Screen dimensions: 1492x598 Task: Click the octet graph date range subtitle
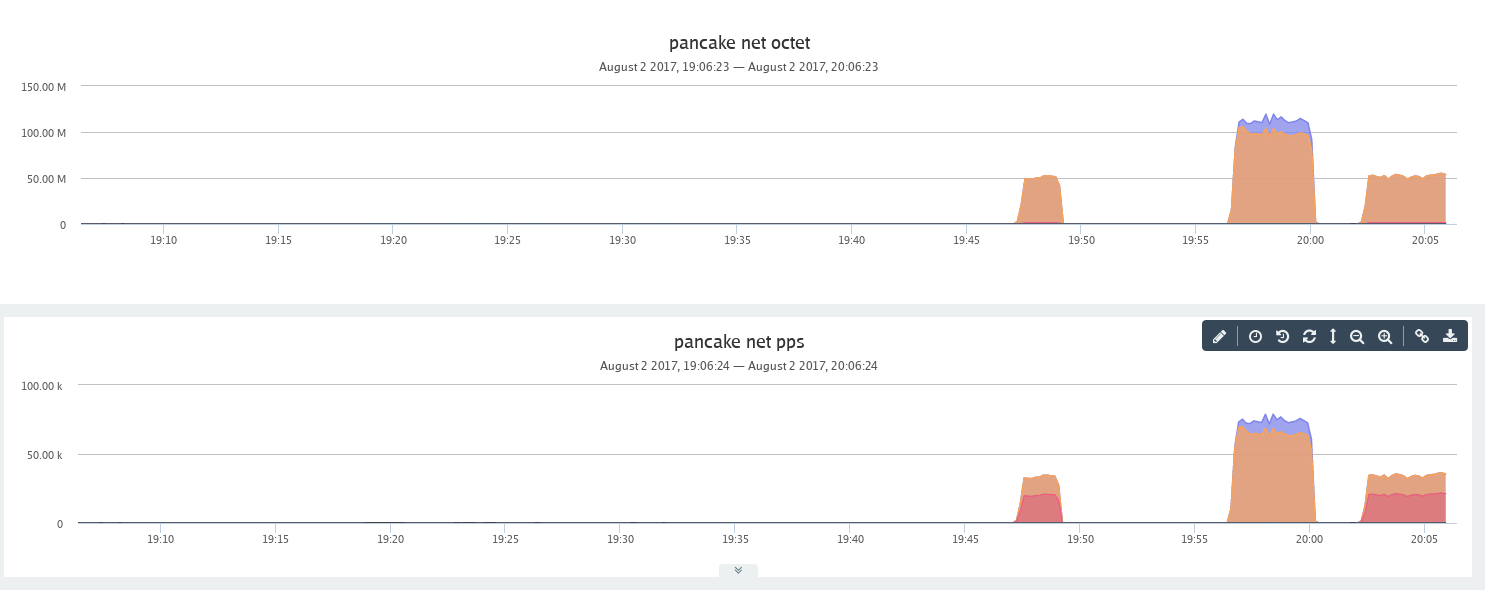coord(739,67)
